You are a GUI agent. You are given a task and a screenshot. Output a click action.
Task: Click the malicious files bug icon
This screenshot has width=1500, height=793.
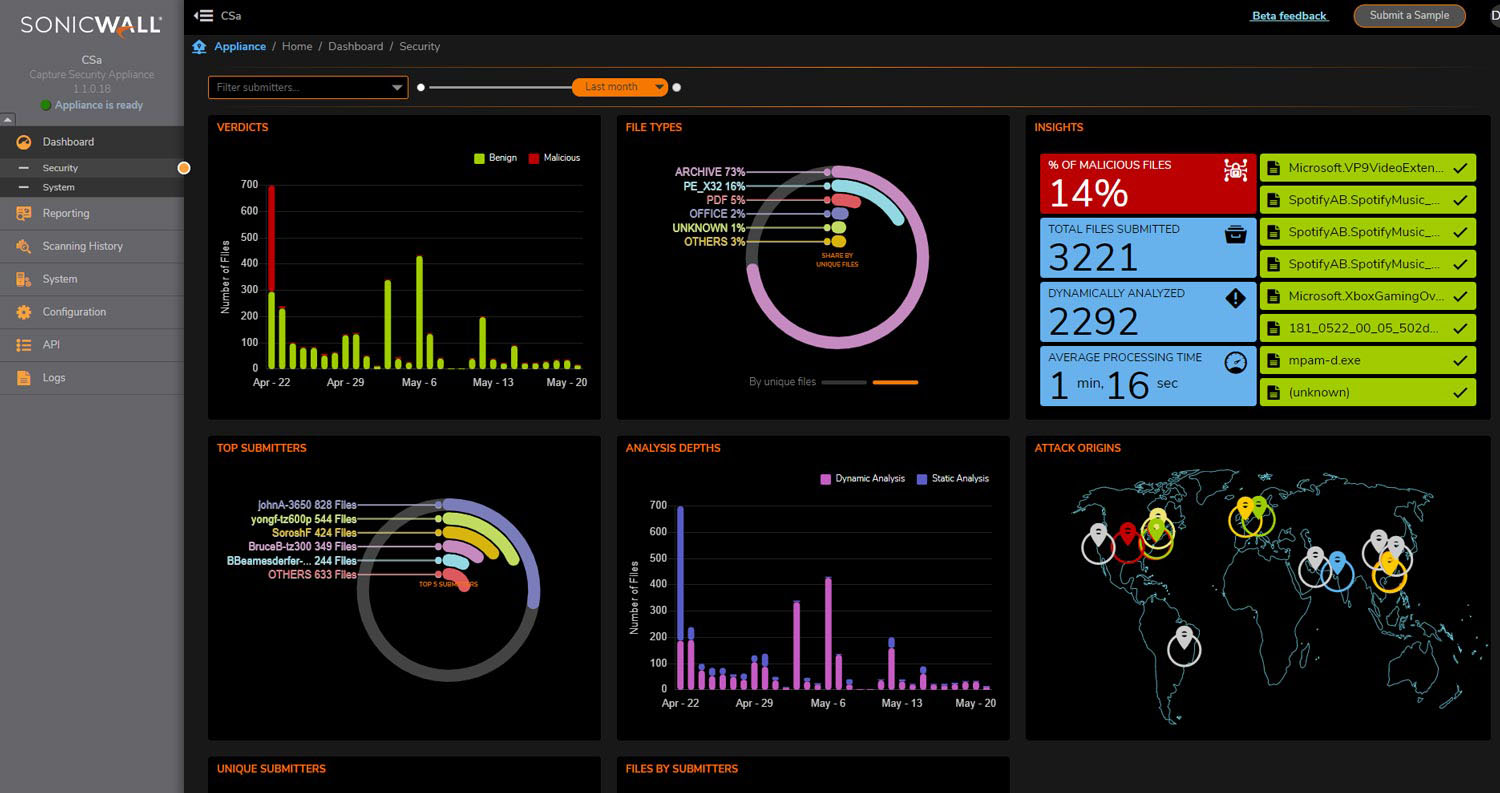(x=1235, y=170)
